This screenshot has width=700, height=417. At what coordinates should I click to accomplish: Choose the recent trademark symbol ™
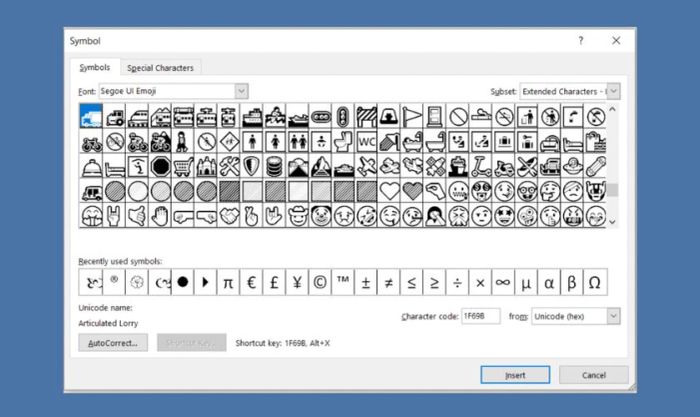343,282
